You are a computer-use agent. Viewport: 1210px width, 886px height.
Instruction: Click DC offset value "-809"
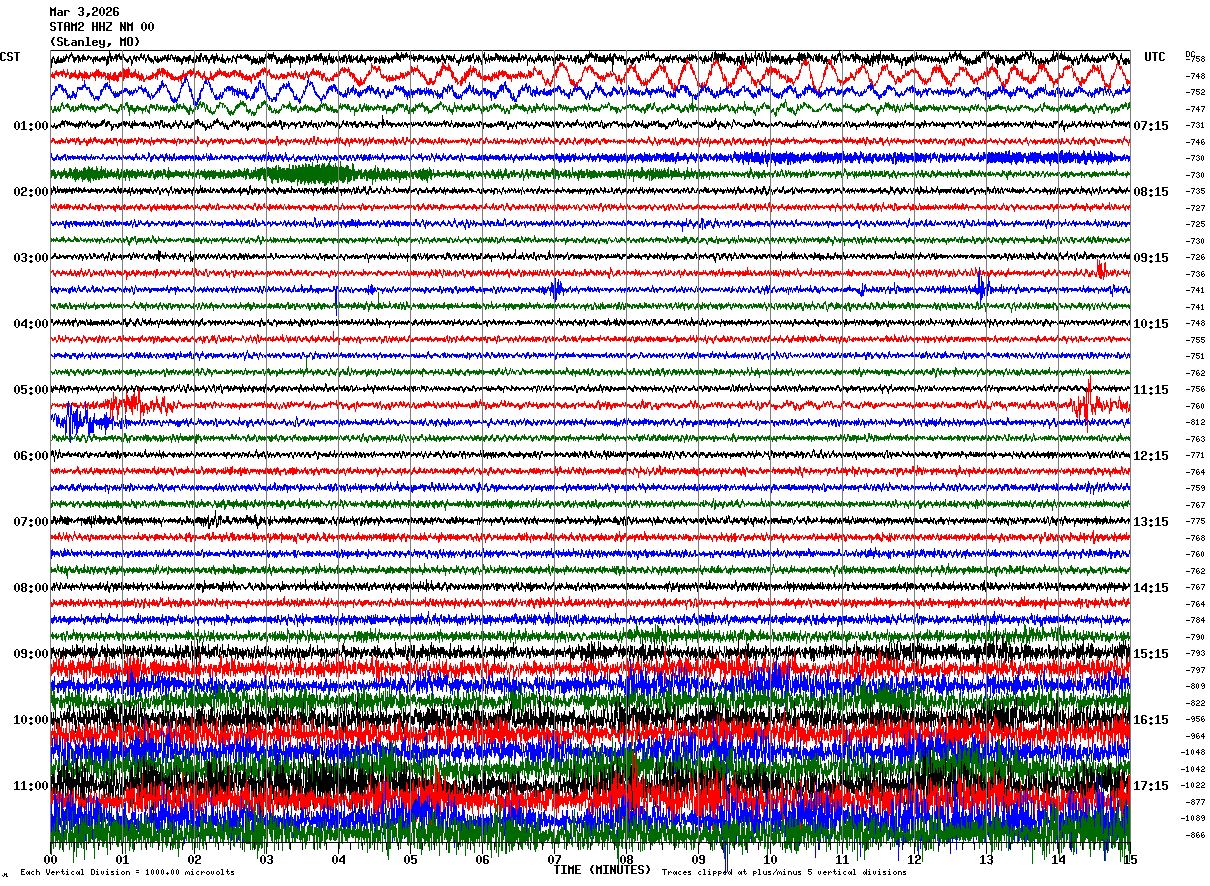pos(1195,686)
